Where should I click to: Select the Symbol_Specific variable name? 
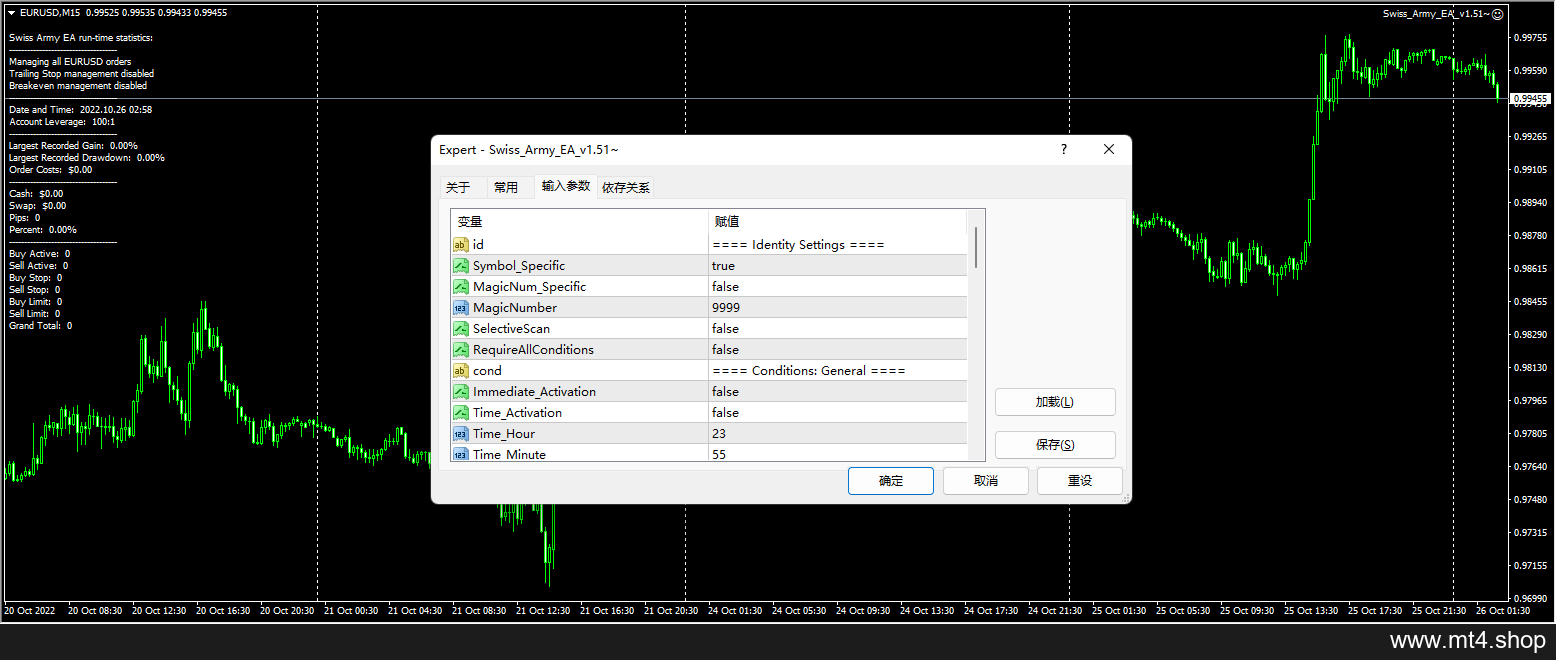(x=519, y=266)
